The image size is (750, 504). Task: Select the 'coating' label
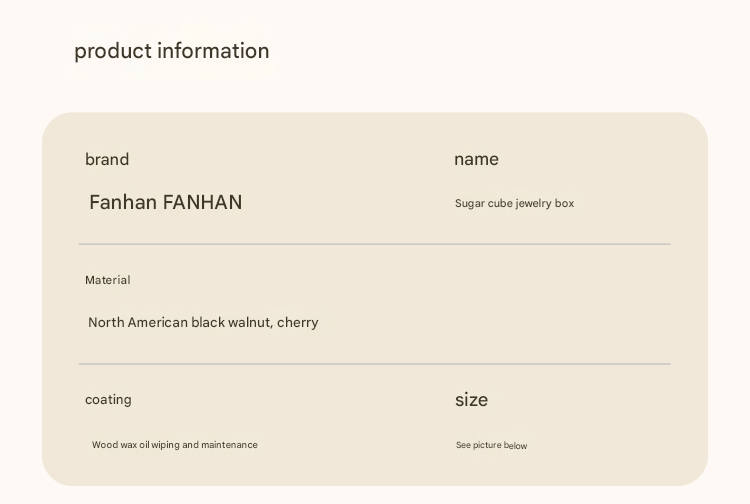108,399
